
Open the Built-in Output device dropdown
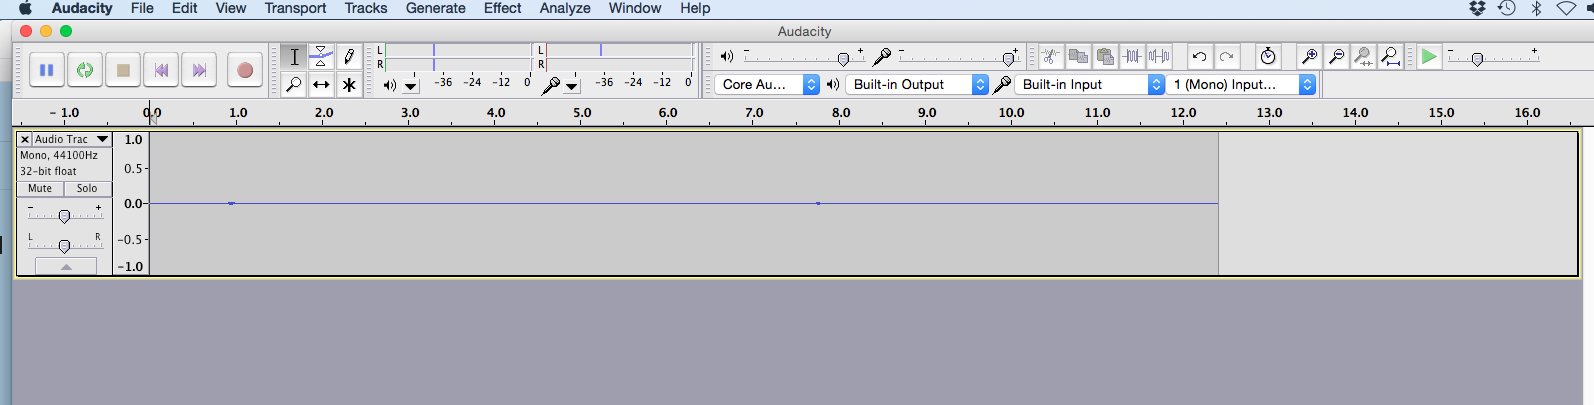click(917, 85)
